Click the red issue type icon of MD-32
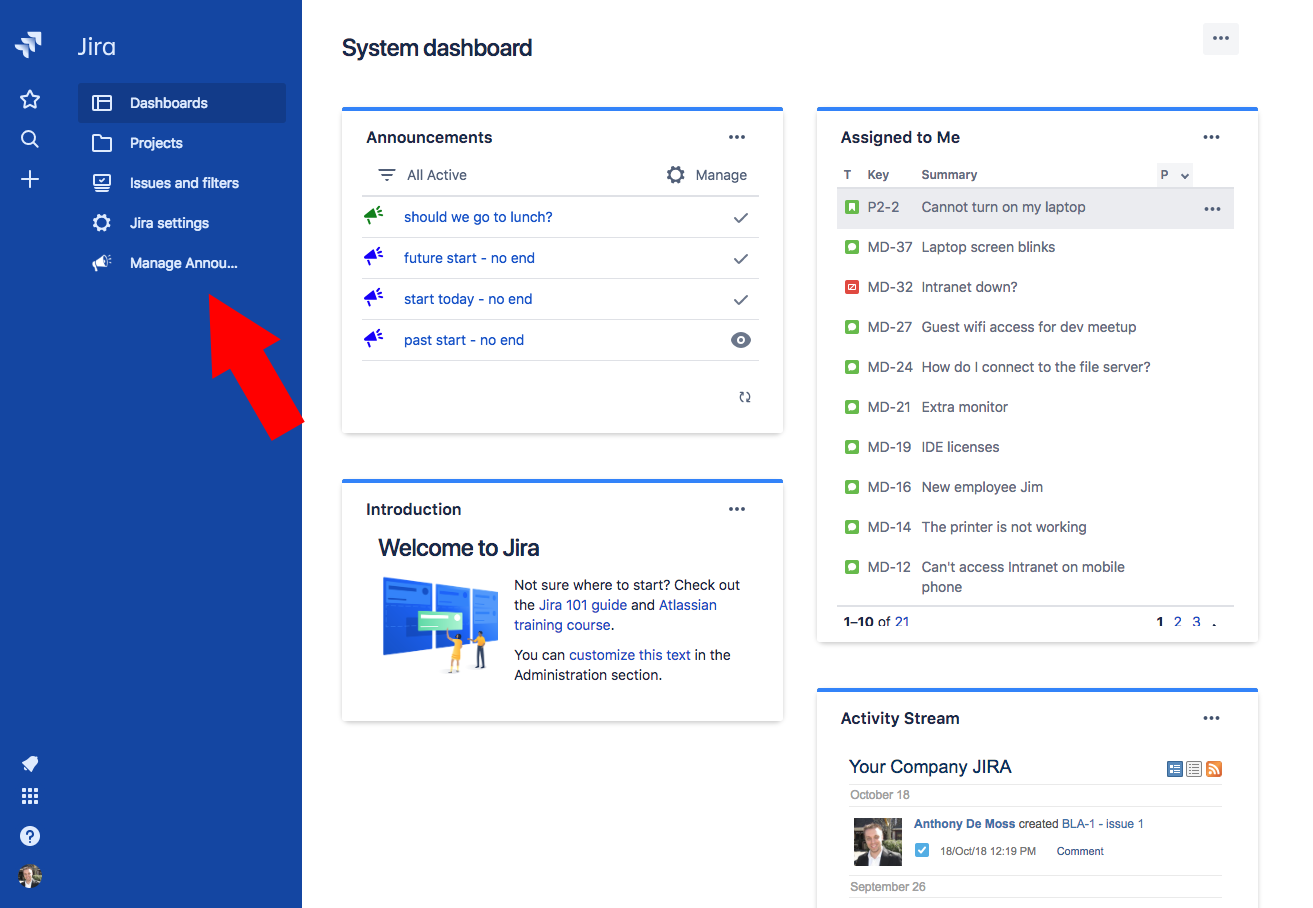This screenshot has width=1313, height=908. point(852,287)
